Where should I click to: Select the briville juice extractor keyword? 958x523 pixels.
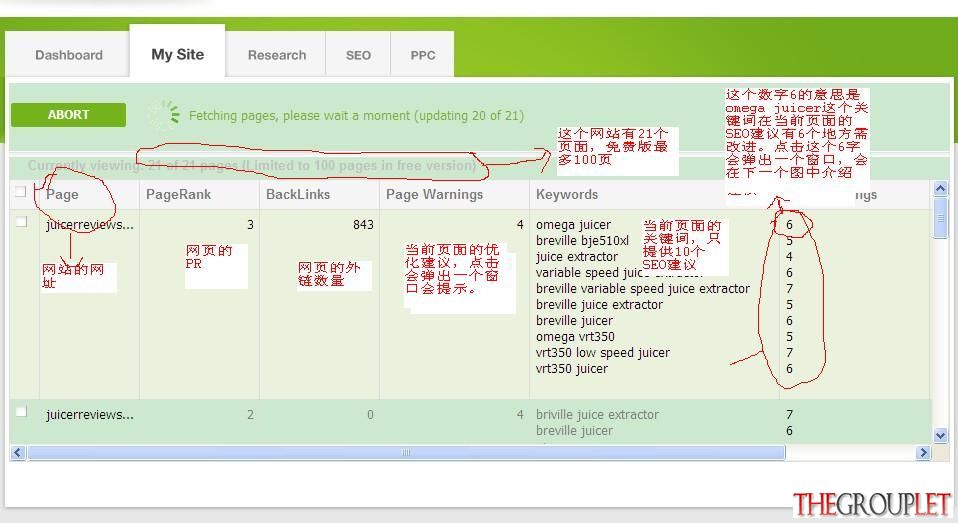click(x=598, y=415)
